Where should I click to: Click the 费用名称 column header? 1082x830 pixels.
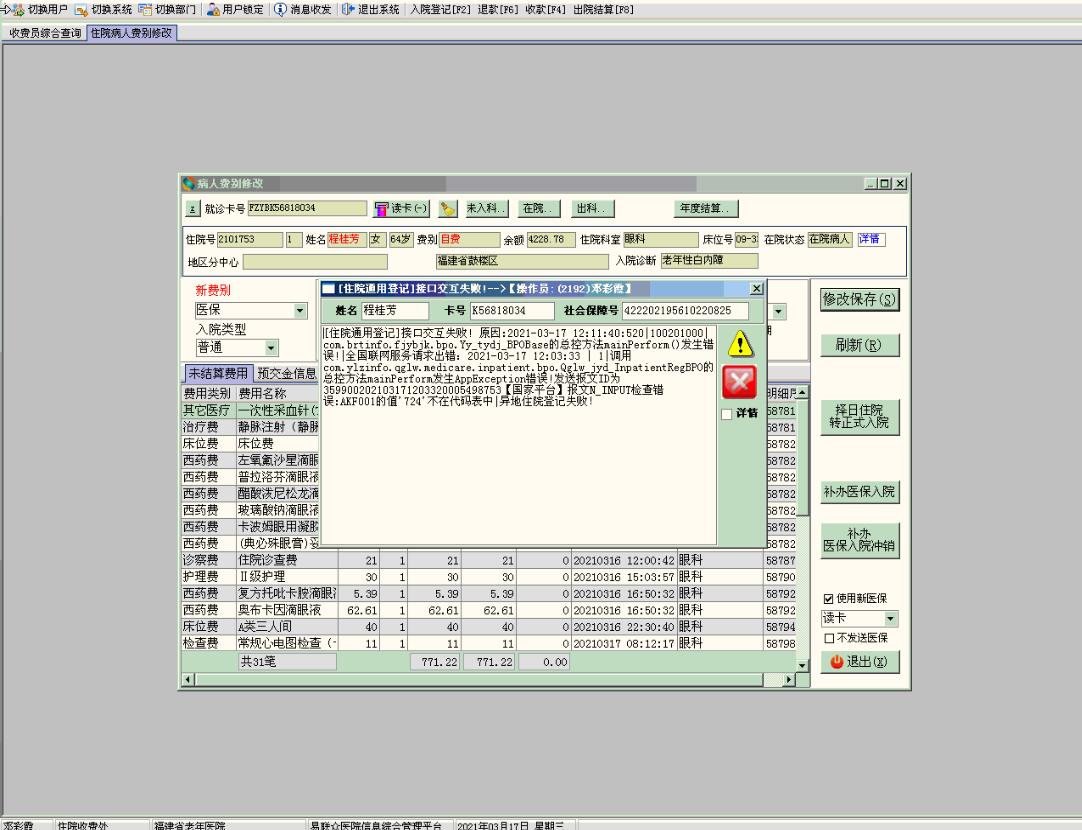click(277, 393)
